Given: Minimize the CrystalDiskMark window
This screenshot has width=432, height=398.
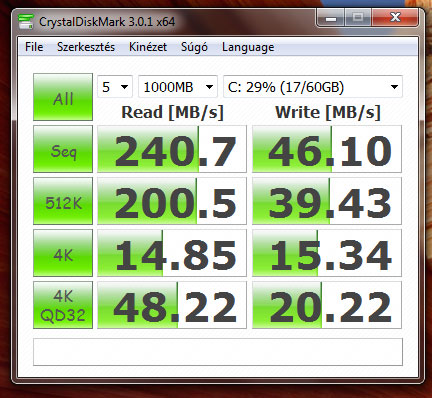Looking at the screenshot, I should click(x=331, y=17).
